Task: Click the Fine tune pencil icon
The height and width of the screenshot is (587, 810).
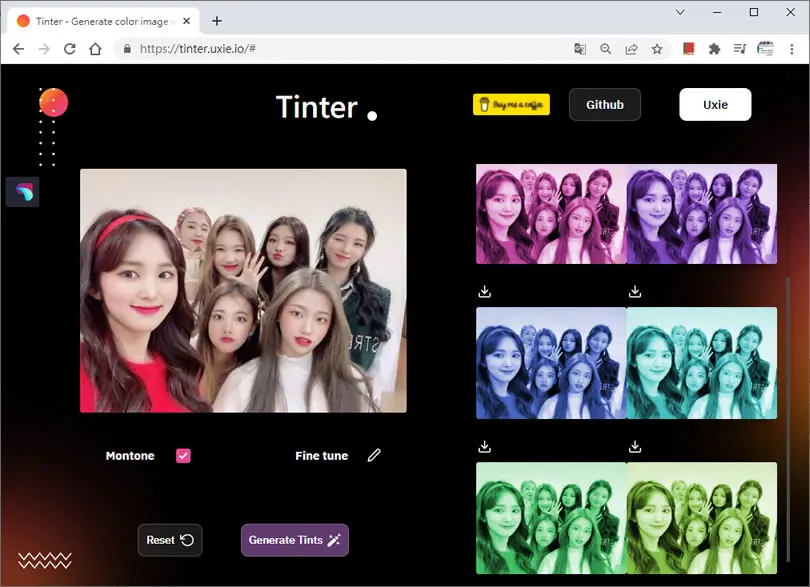Action: pyautogui.click(x=374, y=455)
